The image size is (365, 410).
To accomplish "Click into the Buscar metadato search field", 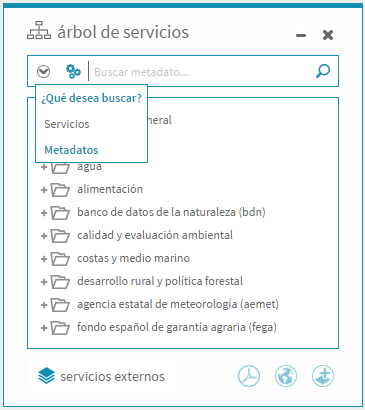I will click(x=202, y=72).
